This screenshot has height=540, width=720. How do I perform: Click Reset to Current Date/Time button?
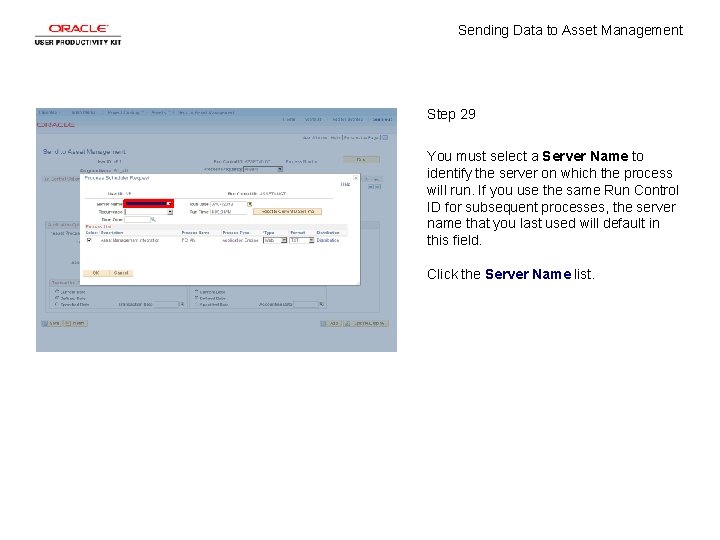tap(287, 212)
